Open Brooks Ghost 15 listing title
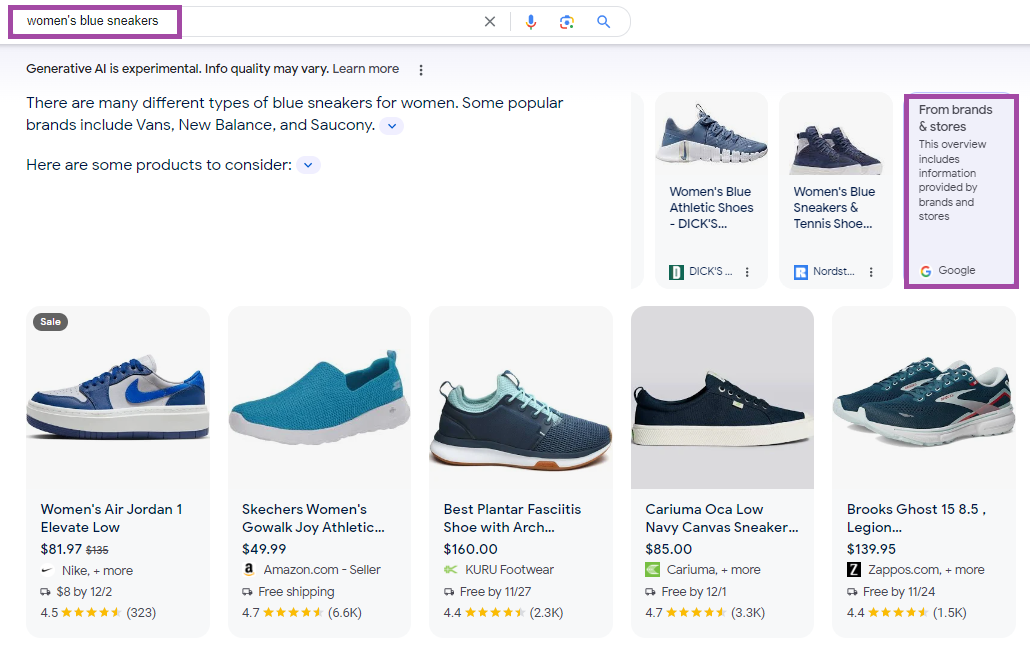Viewport: 1031px width, 653px height. [916, 518]
